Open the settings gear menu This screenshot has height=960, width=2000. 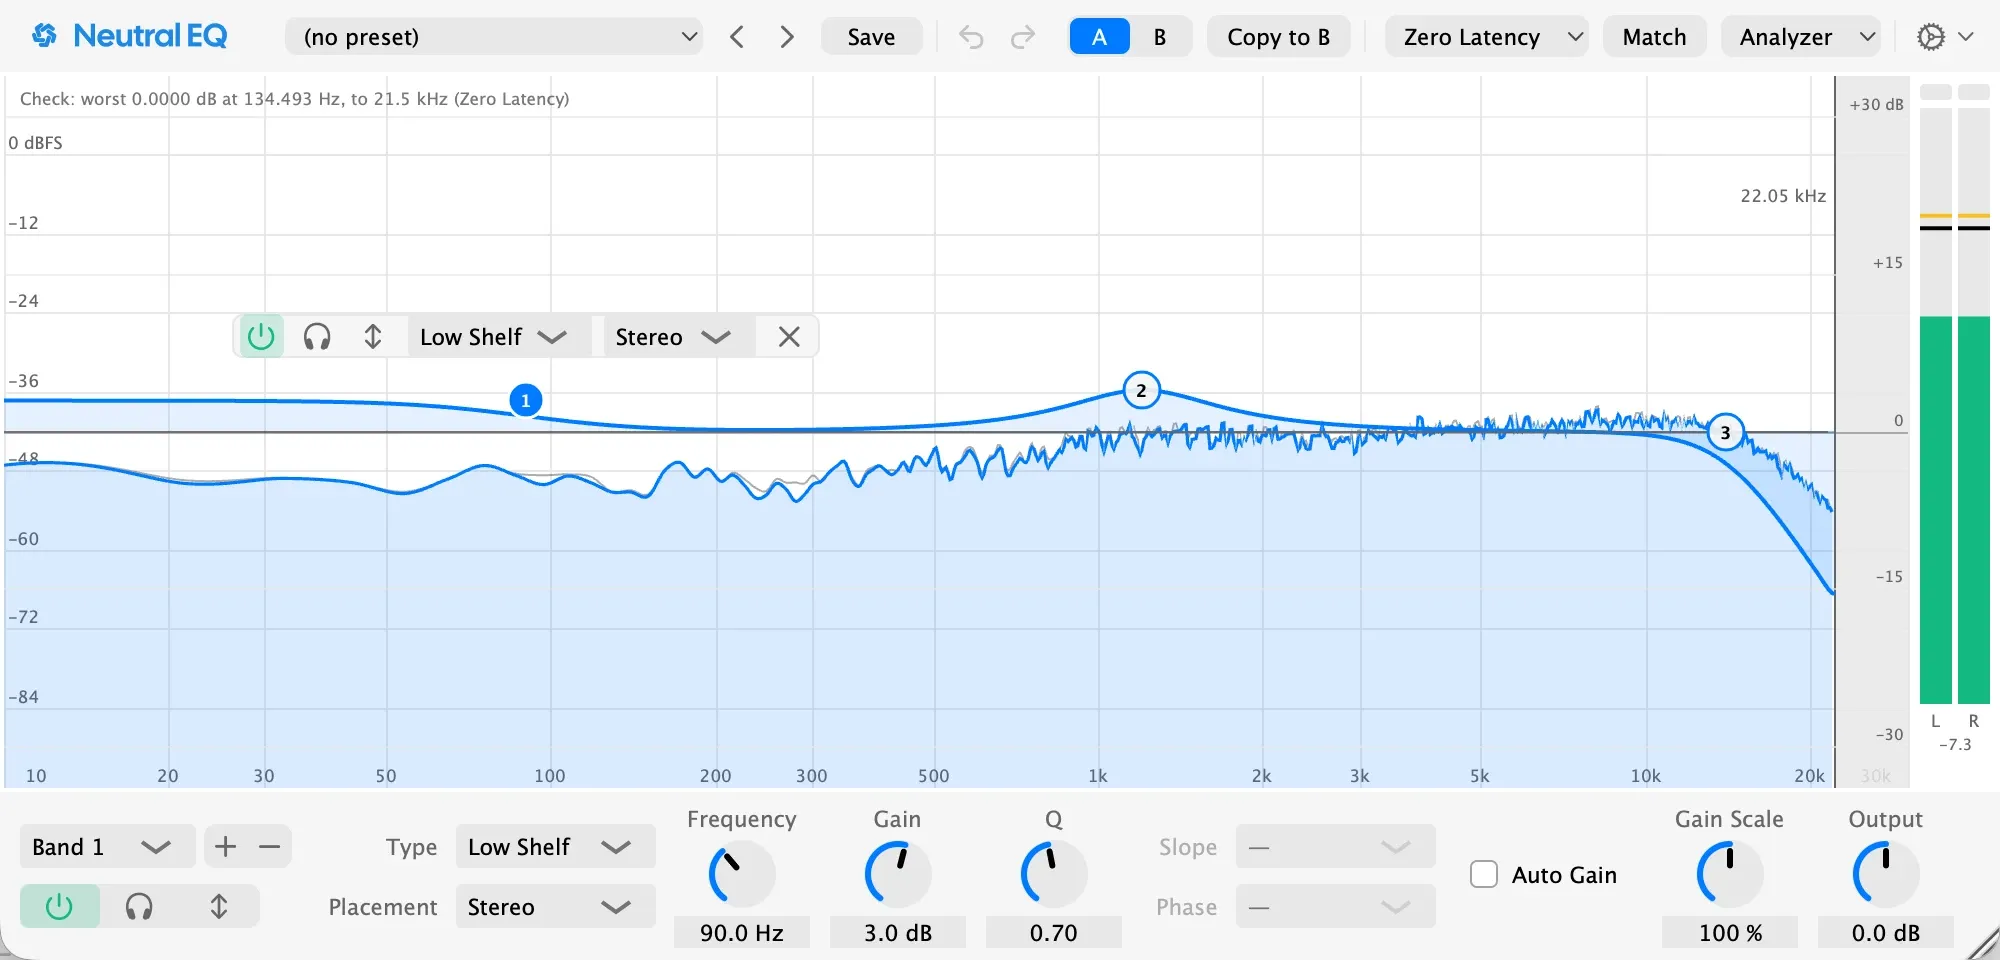[x=1944, y=37]
